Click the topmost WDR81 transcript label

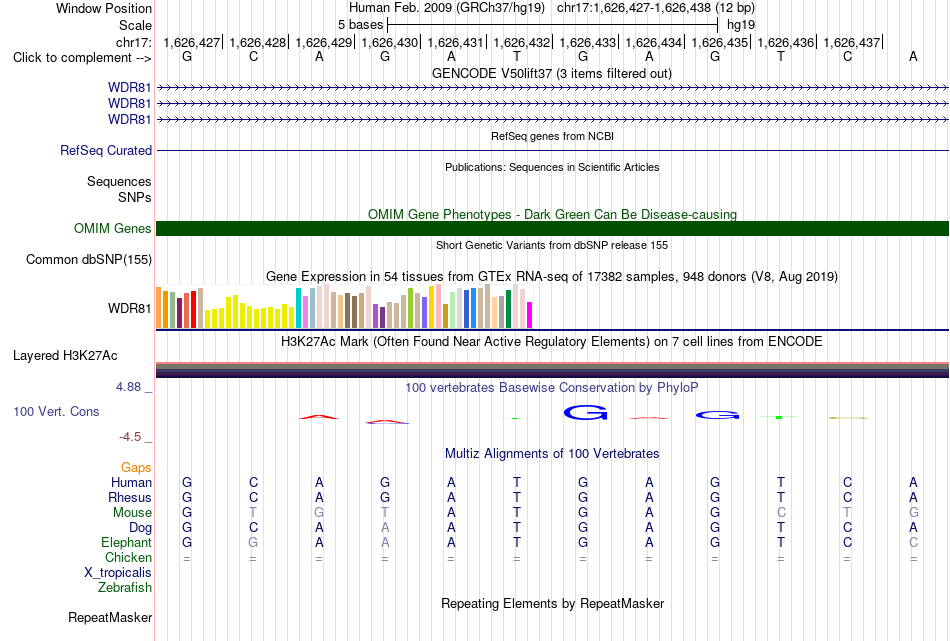tap(130, 88)
